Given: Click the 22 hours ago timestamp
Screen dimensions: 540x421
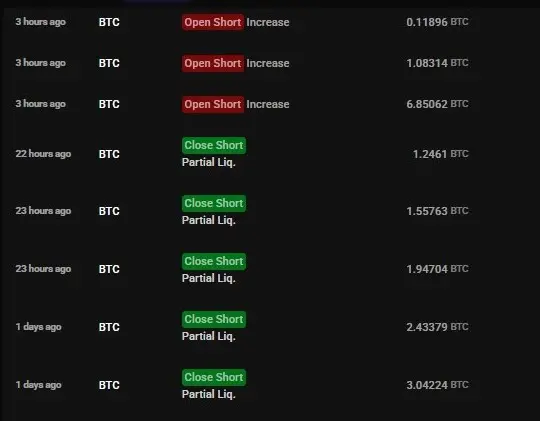Looking at the screenshot, I should pyautogui.click(x=43, y=154).
